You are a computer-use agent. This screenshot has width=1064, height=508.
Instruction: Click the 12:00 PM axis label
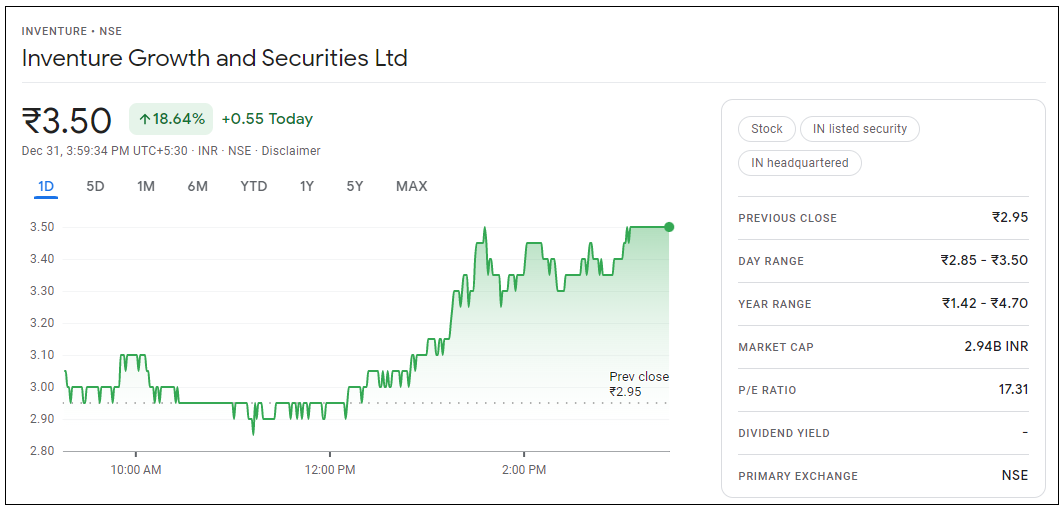click(x=329, y=469)
